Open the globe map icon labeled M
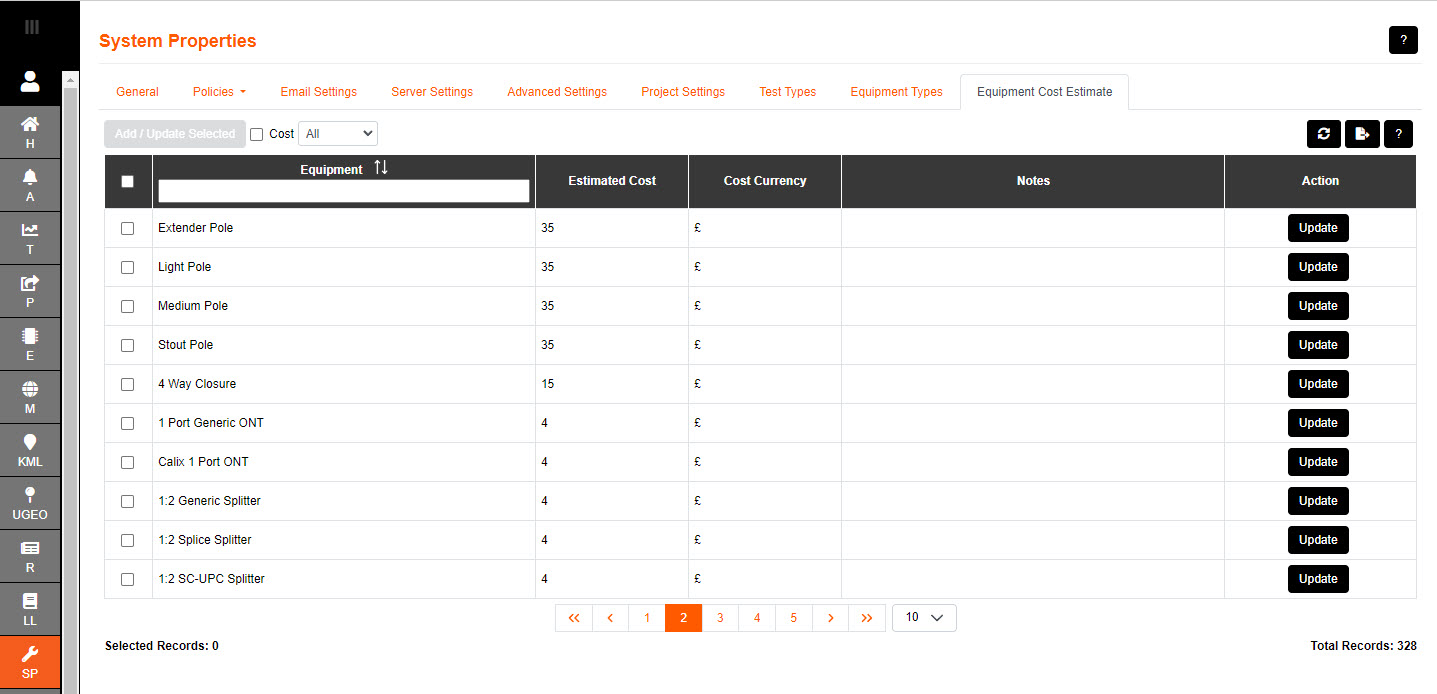The width and height of the screenshot is (1437, 694). [x=30, y=397]
